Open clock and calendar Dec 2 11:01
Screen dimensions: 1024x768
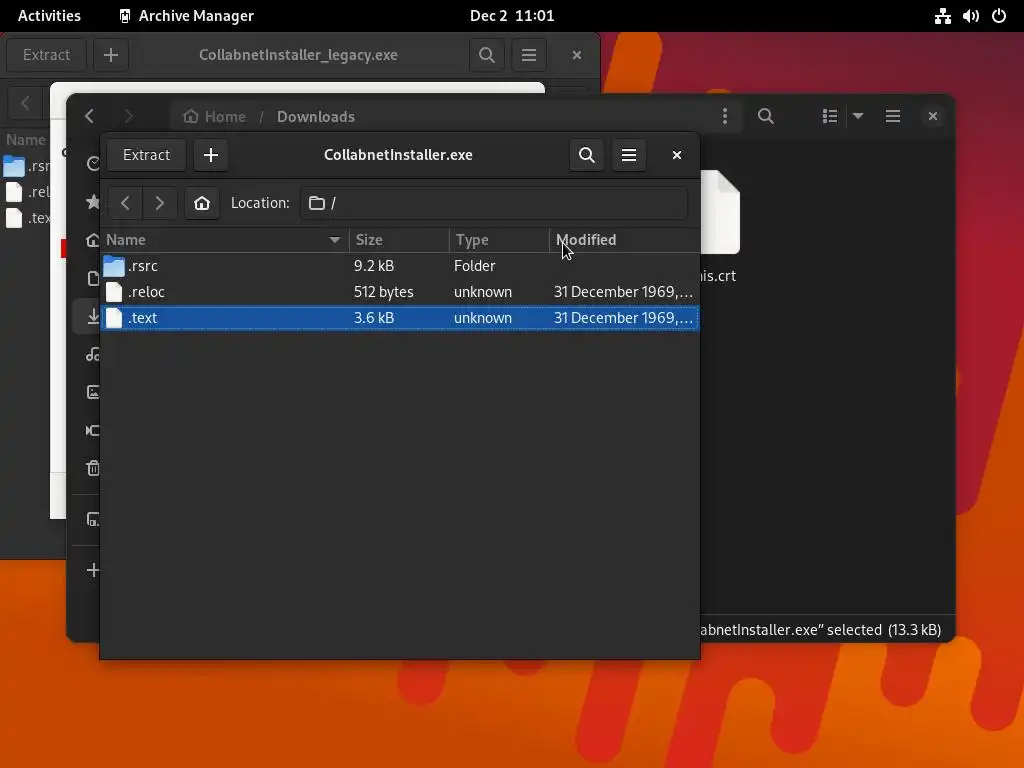[512, 16]
